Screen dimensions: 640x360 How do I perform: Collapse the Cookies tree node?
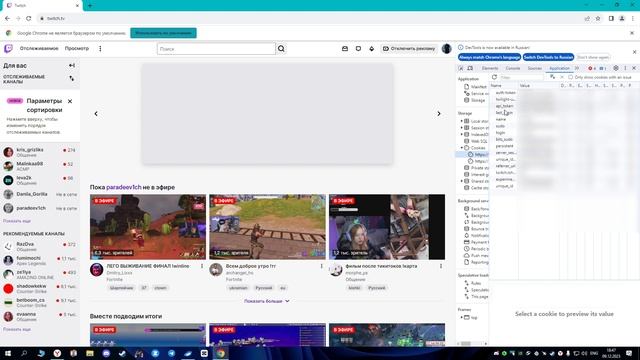pyautogui.click(x=462, y=148)
